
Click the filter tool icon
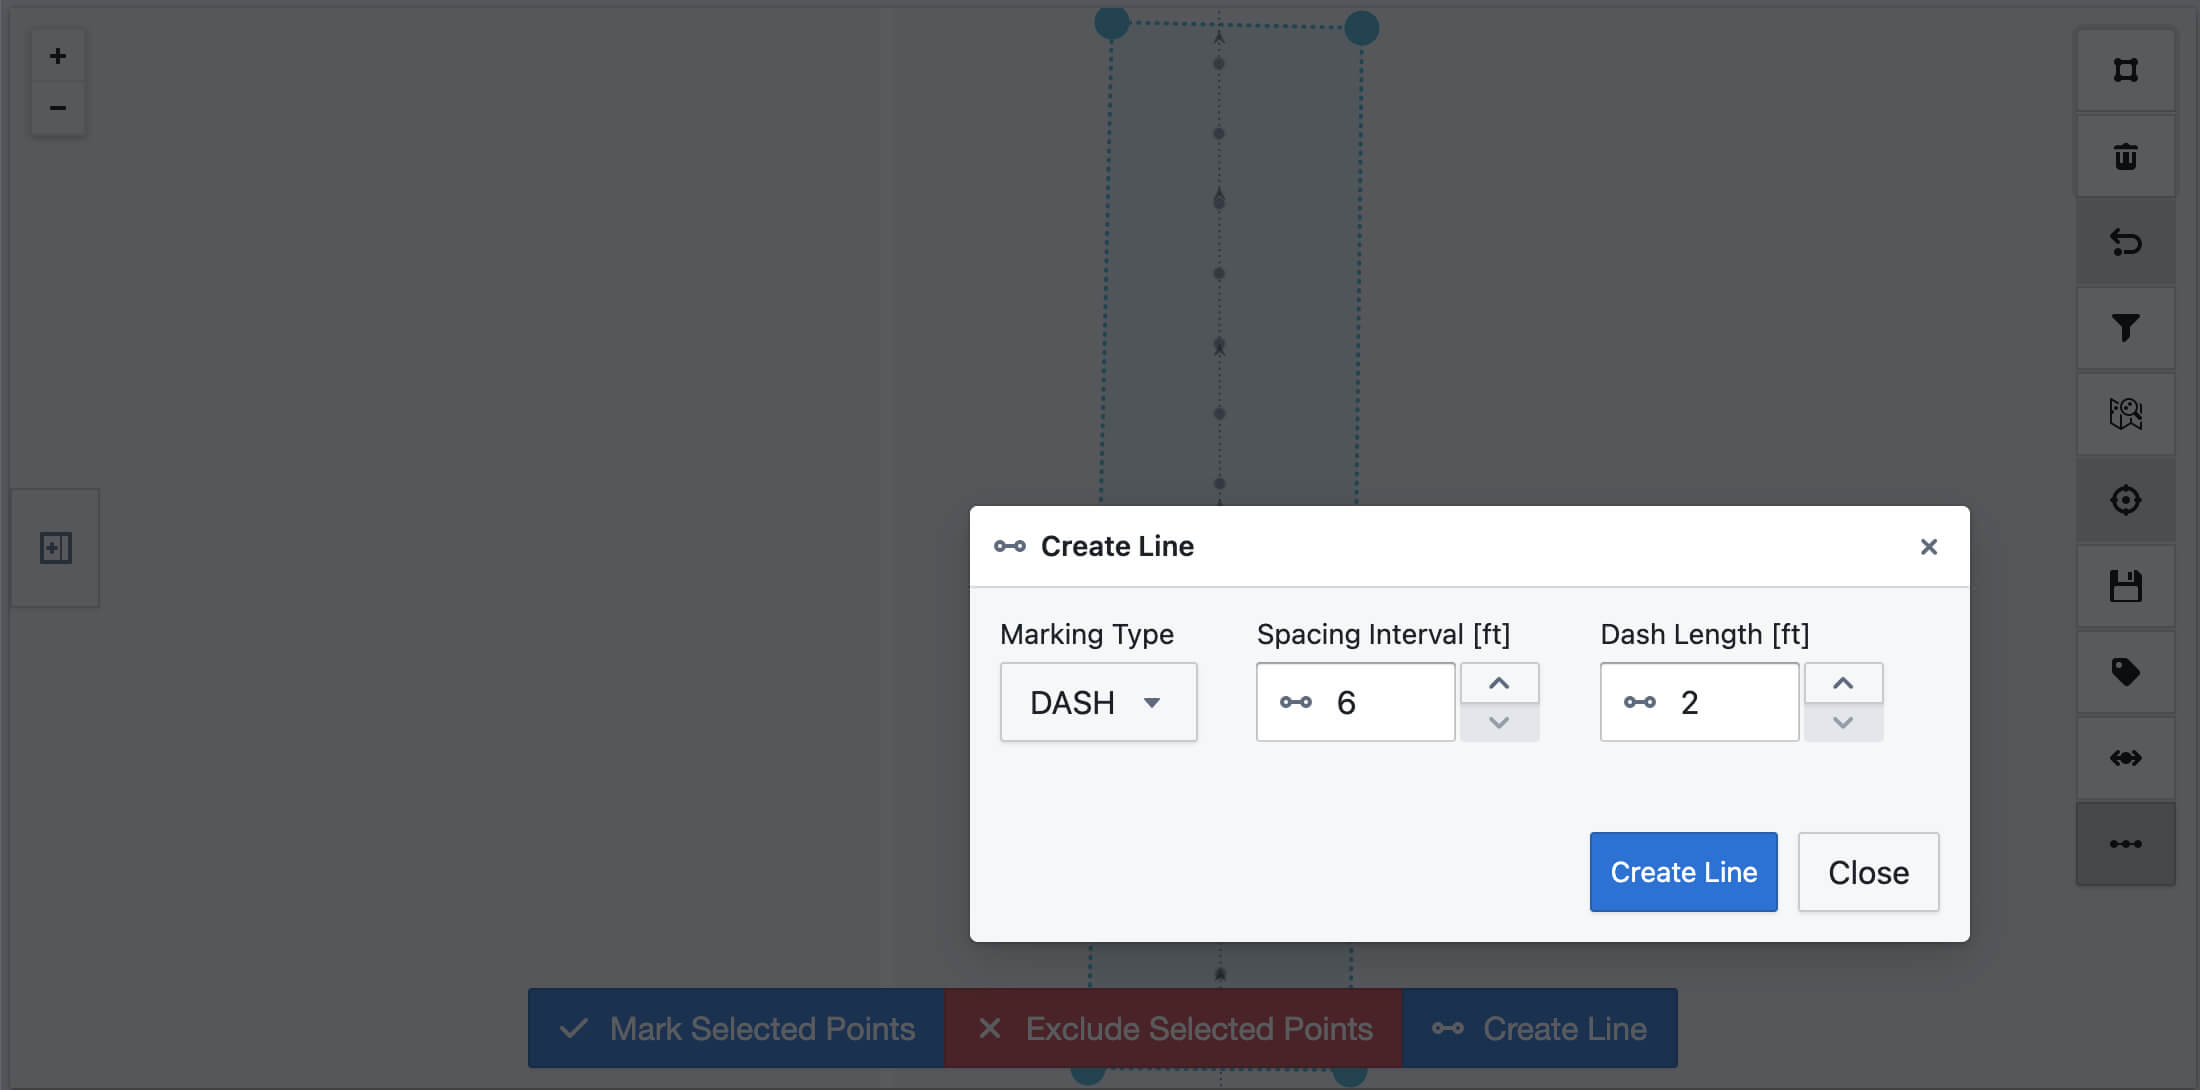2127,327
